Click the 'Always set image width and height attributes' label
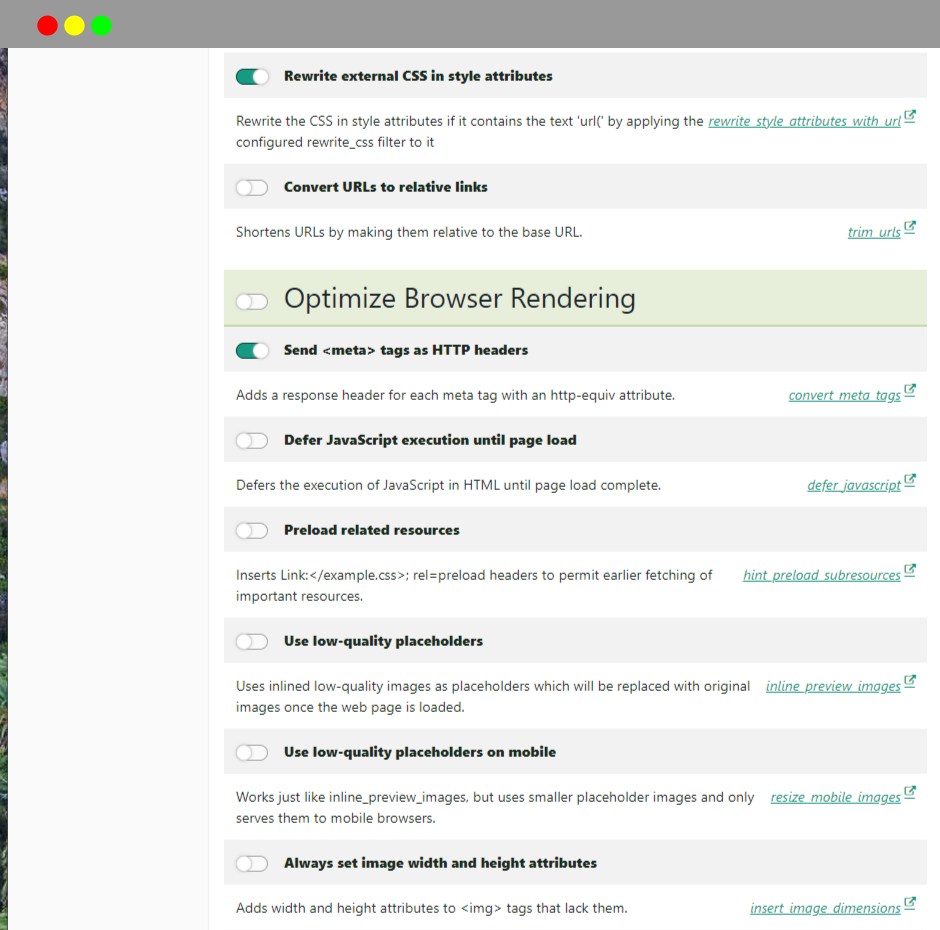This screenshot has width=940, height=930. 441,863
